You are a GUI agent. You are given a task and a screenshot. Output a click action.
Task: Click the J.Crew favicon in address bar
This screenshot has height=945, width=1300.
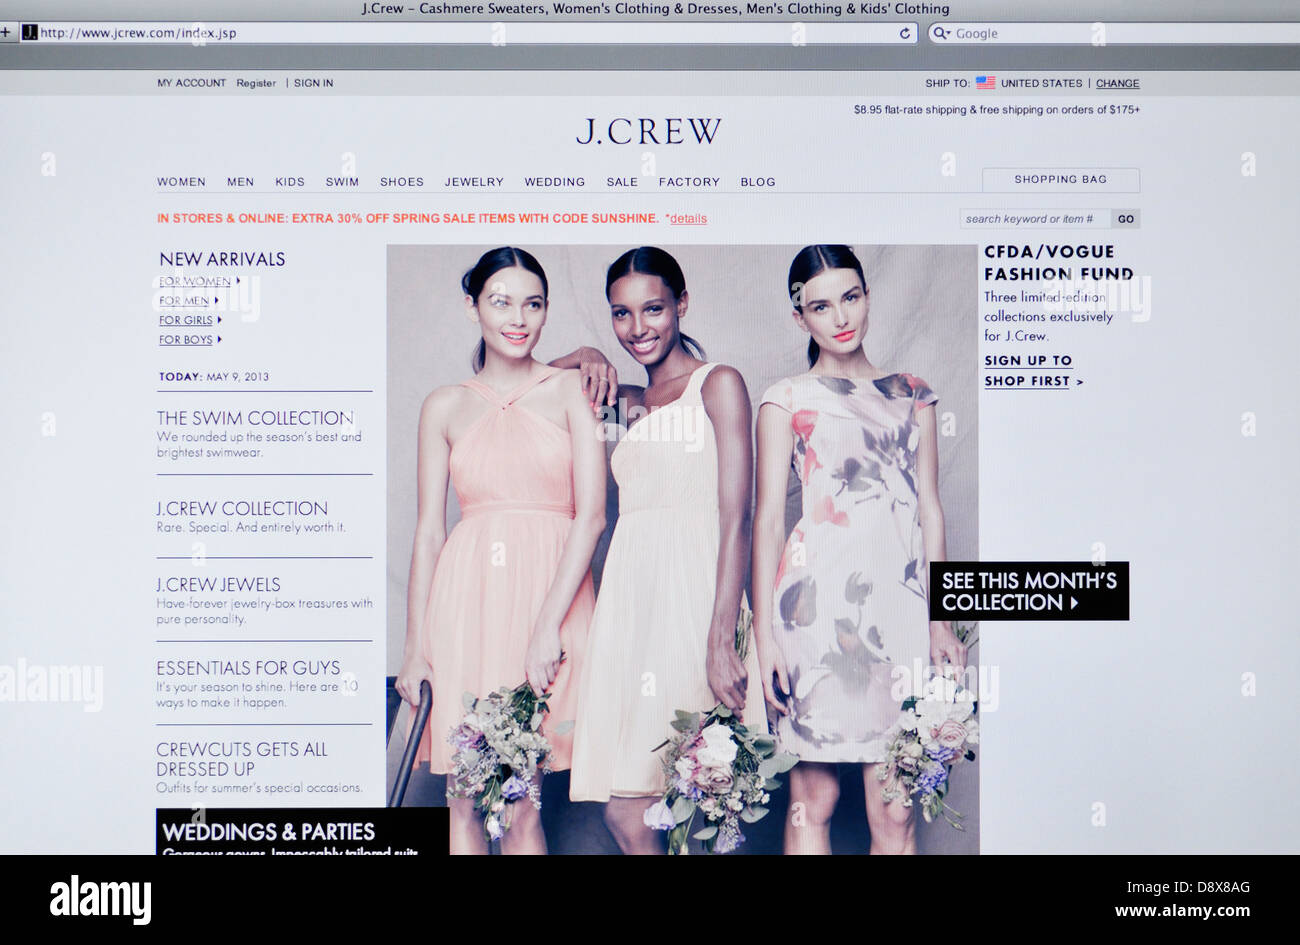point(30,32)
